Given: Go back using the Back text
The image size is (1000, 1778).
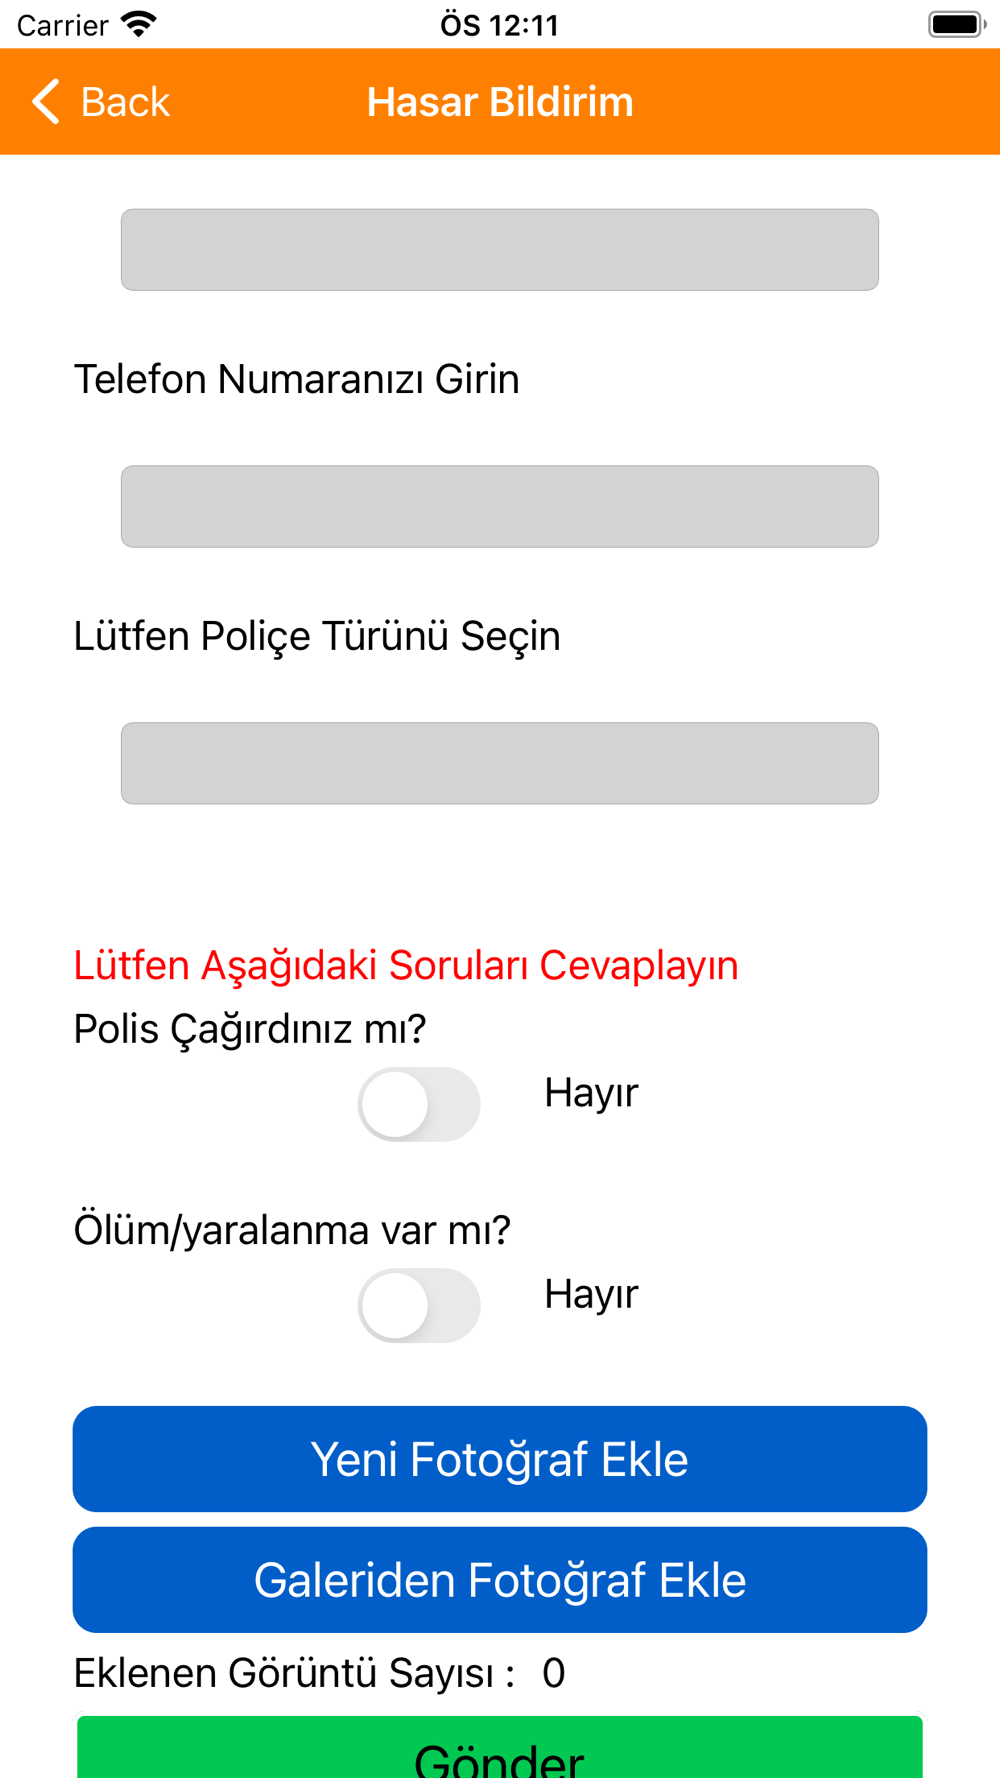Looking at the screenshot, I should tap(125, 102).
